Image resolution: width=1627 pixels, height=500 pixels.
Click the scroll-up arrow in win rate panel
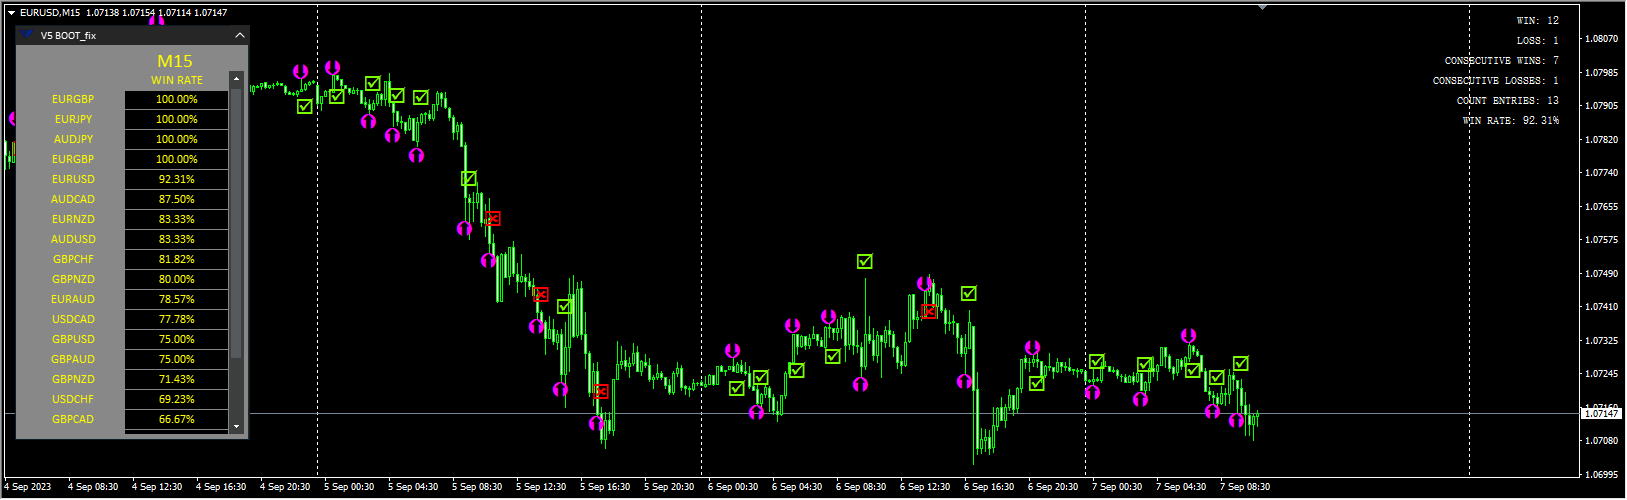(x=237, y=79)
